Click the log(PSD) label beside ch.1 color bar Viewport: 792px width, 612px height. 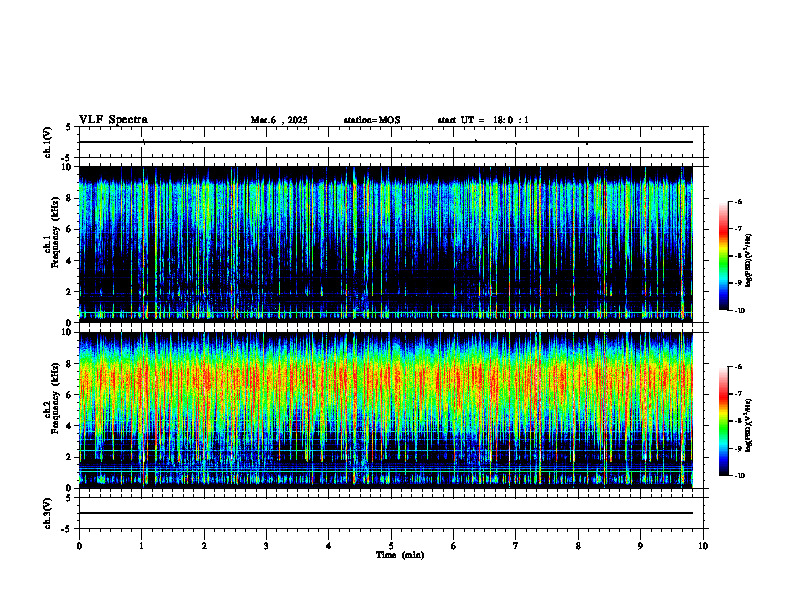(749, 261)
